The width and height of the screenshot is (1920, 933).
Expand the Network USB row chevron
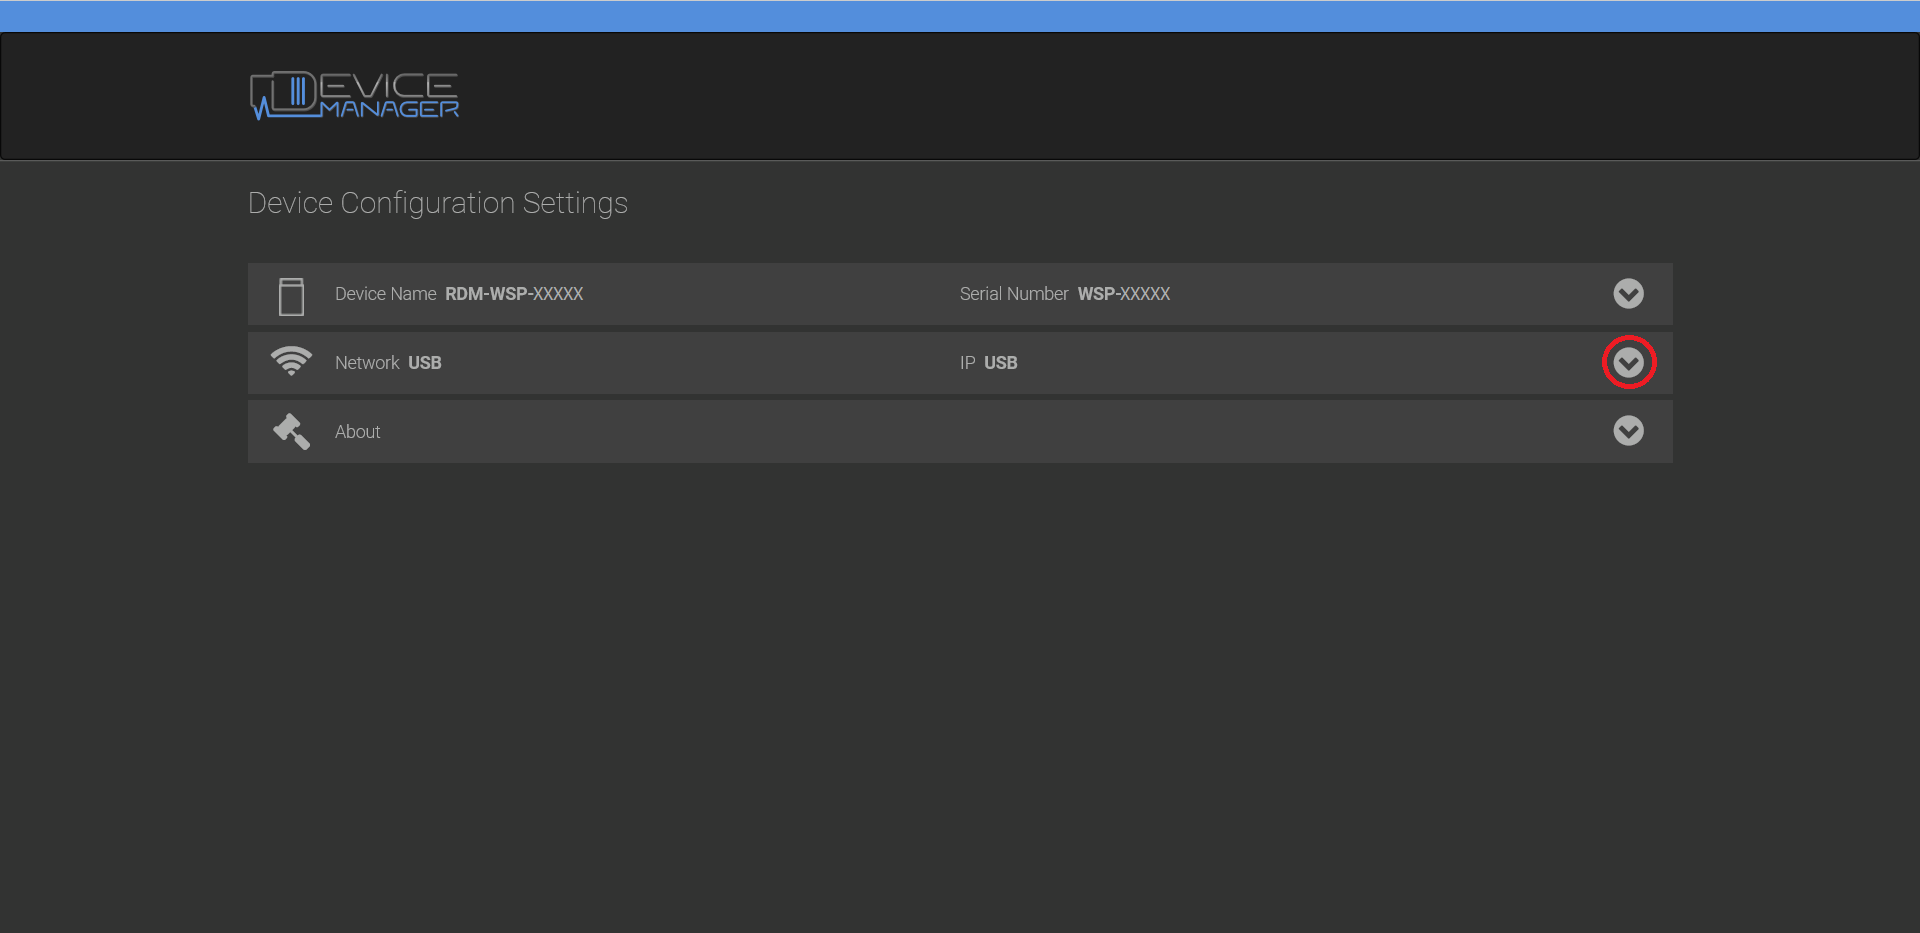point(1628,363)
